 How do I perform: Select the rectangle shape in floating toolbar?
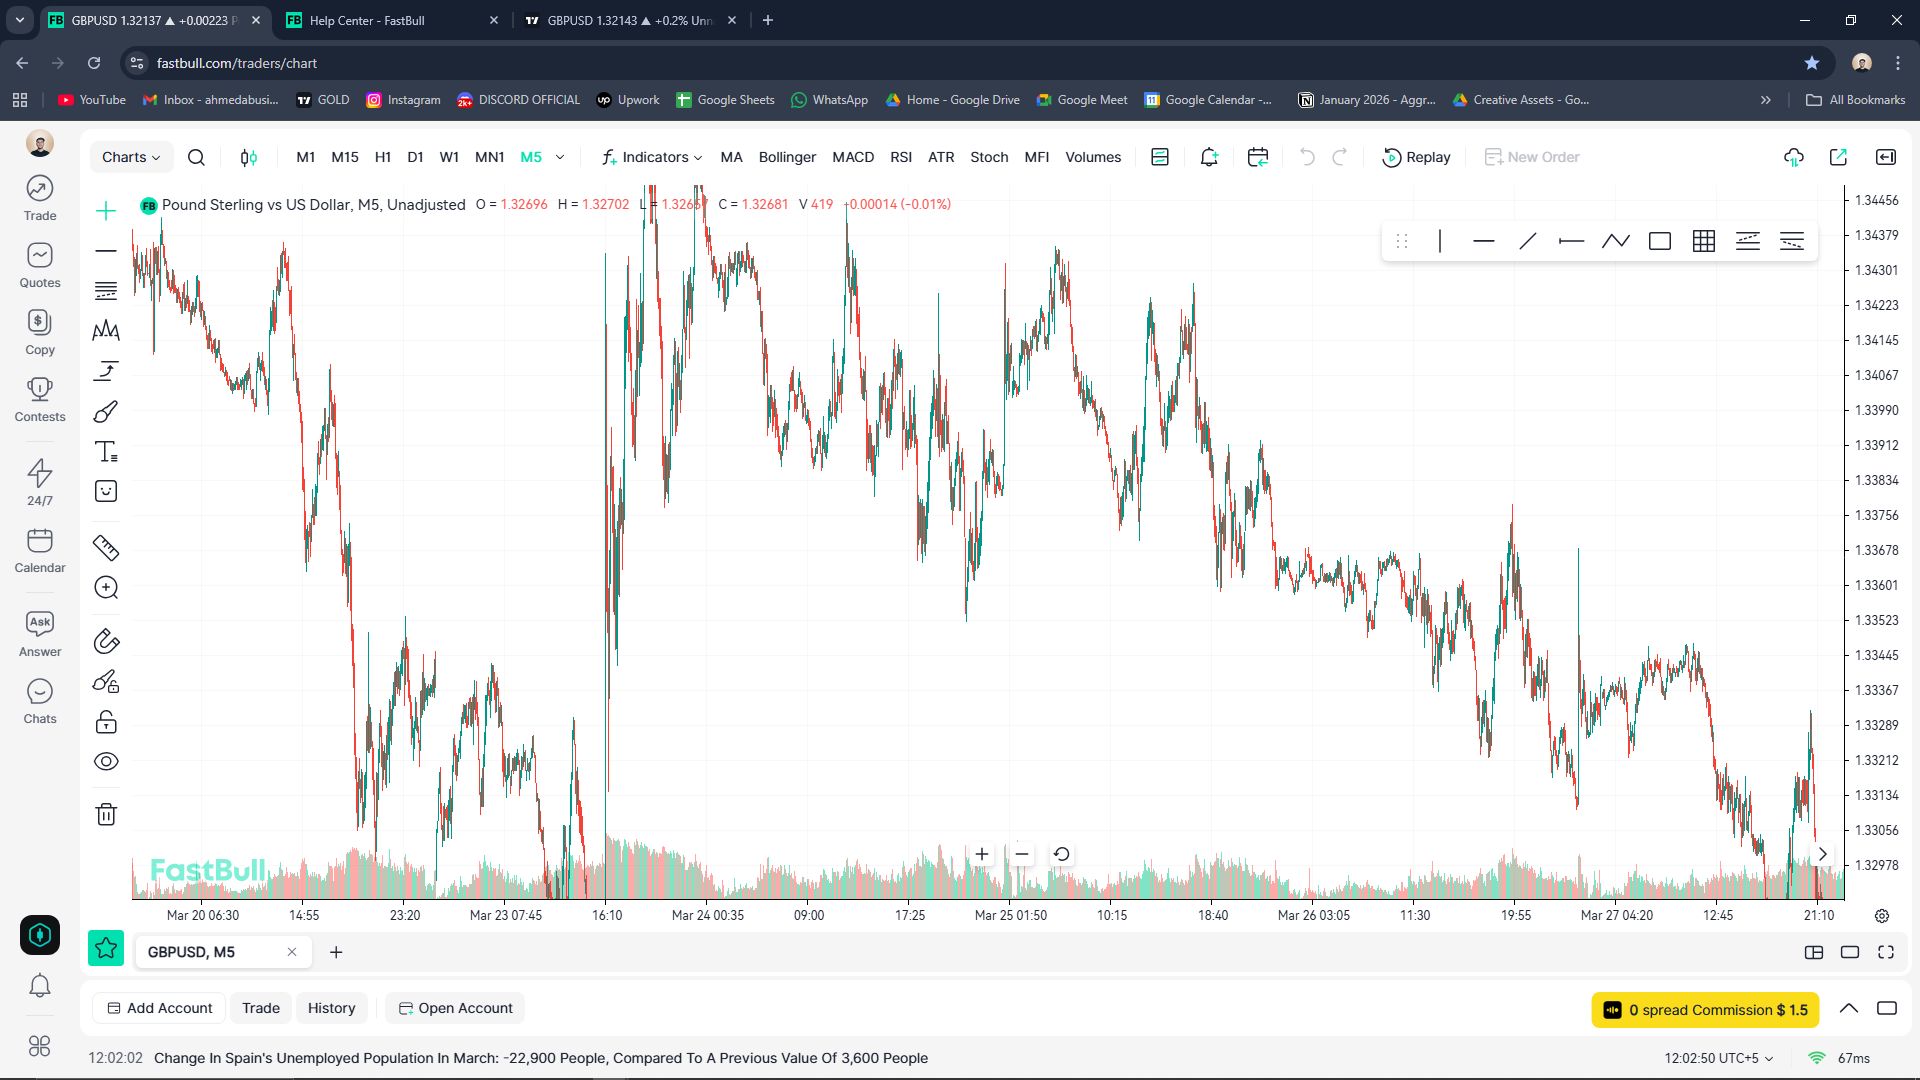tap(1660, 241)
